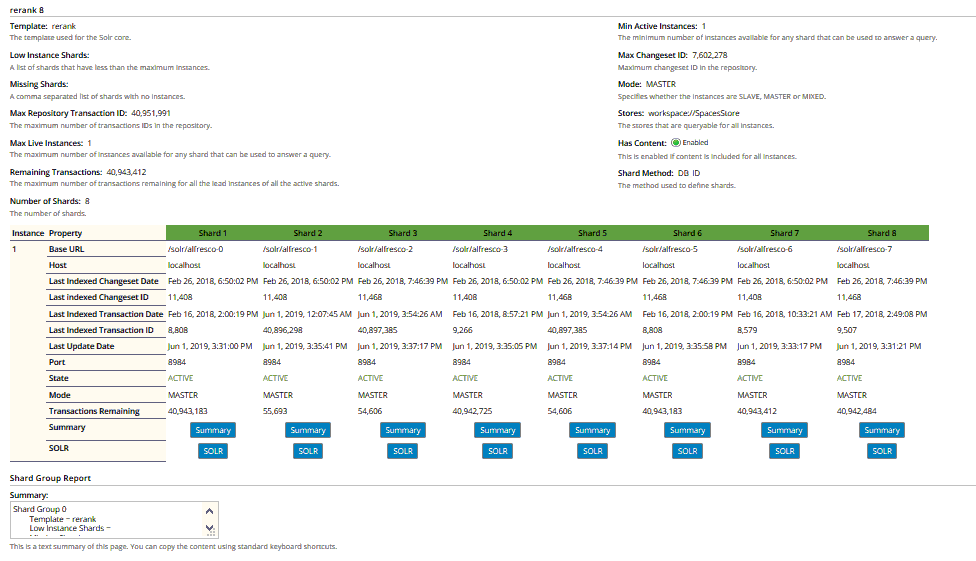Click Last Indexed Transaction ID 9,266

tap(462, 331)
